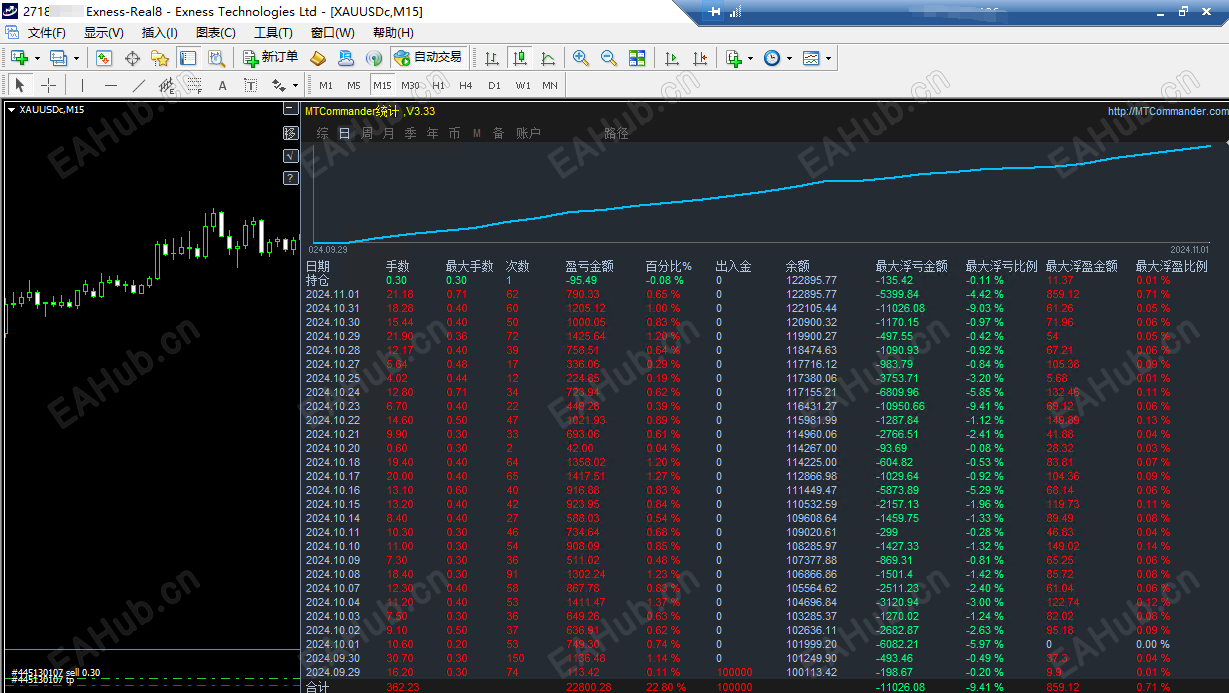Viewport: 1229px width, 693px height.
Task: Switch timeframe to MN
Action: pos(550,85)
